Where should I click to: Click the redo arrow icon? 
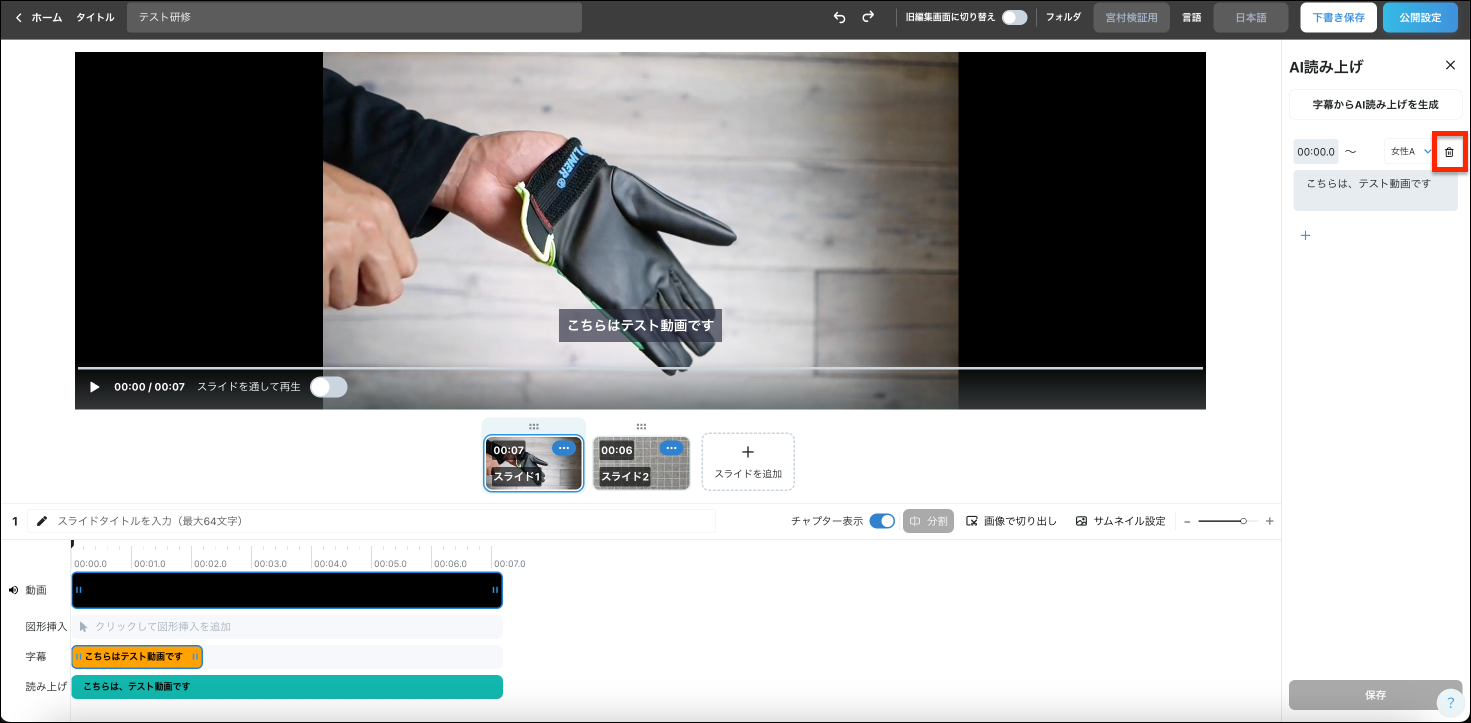(868, 17)
